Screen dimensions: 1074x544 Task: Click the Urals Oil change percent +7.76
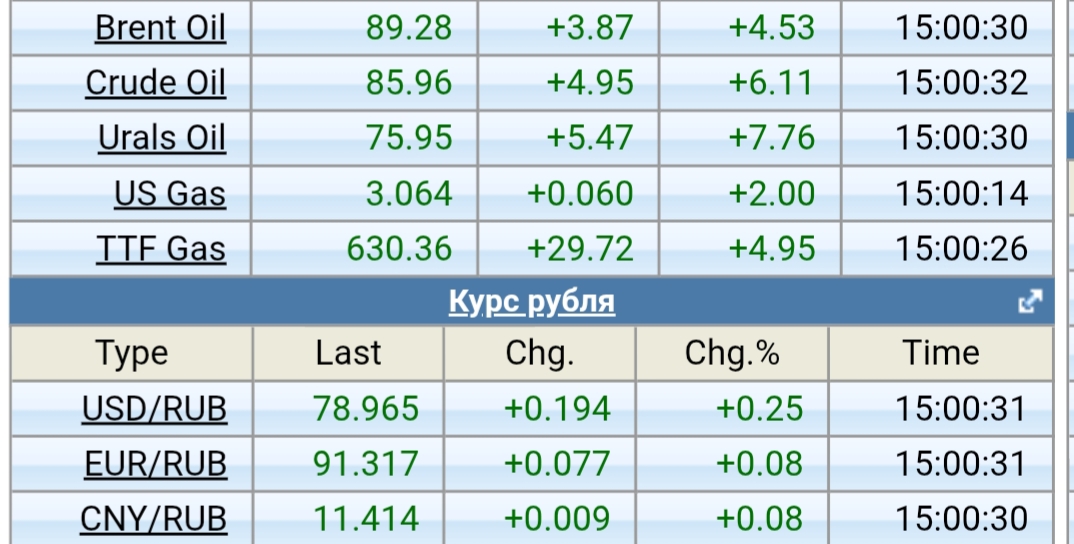(x=772, y=138)
